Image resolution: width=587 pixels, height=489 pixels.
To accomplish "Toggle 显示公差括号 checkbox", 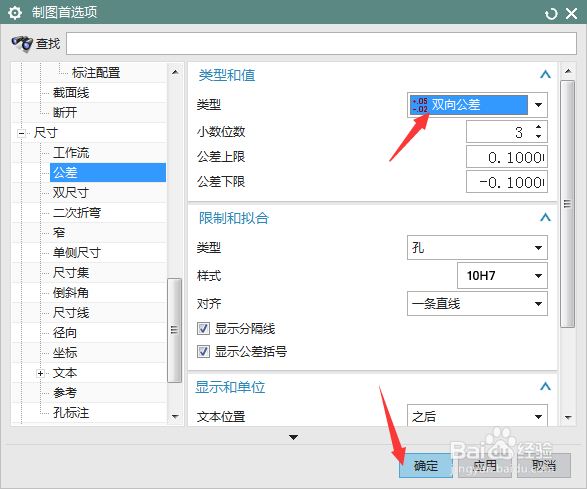I will tap(203, 352).
